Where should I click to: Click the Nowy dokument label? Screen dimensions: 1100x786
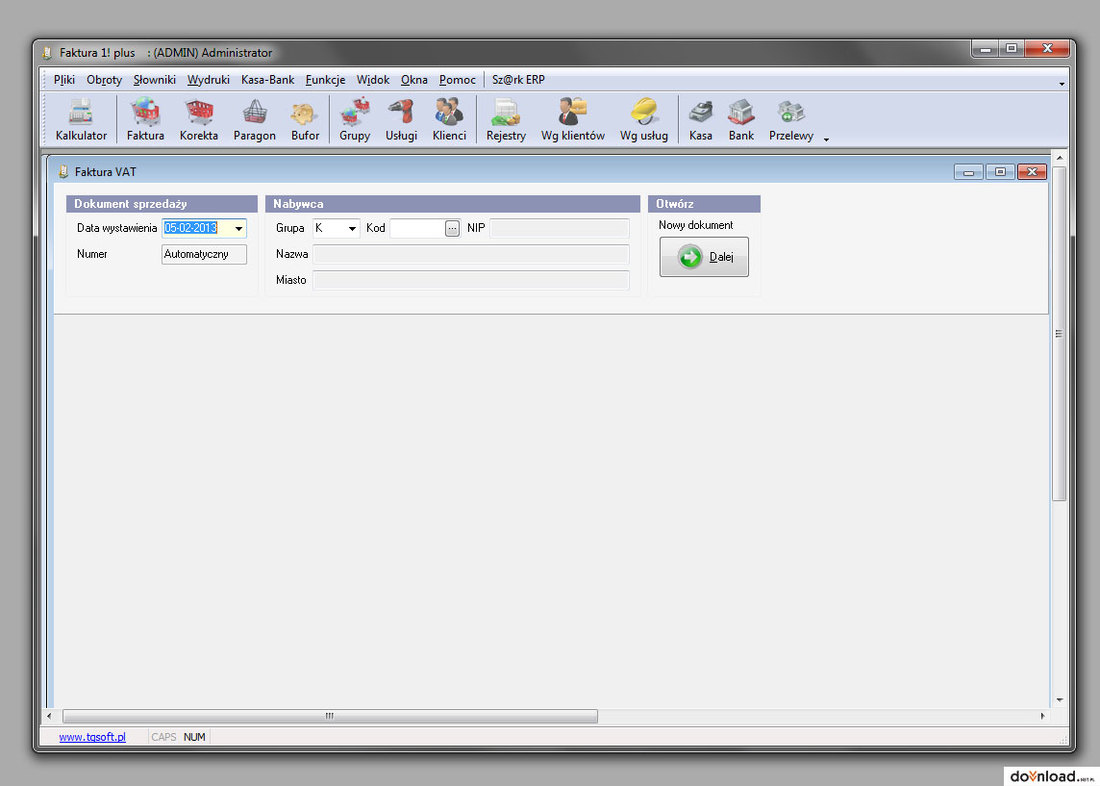point(696,225)
